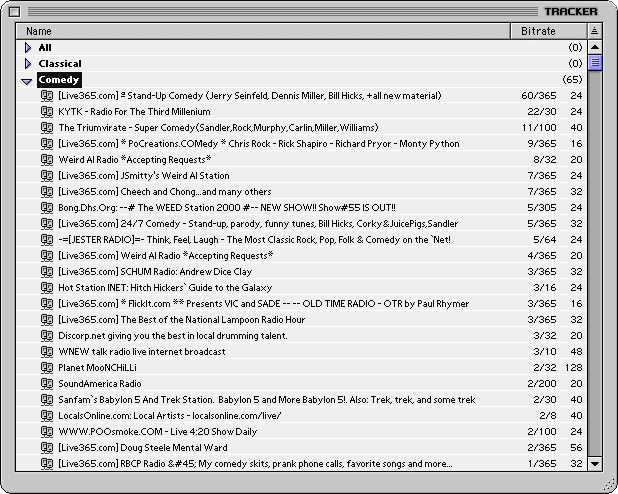Select 'Bong.Dhs.Org' WEED Station 2000 row text

227,208
